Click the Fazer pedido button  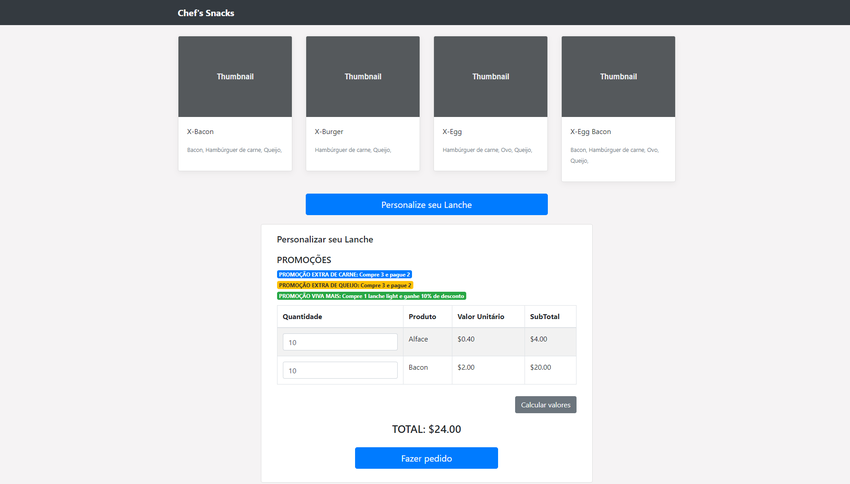click(427, 458)
